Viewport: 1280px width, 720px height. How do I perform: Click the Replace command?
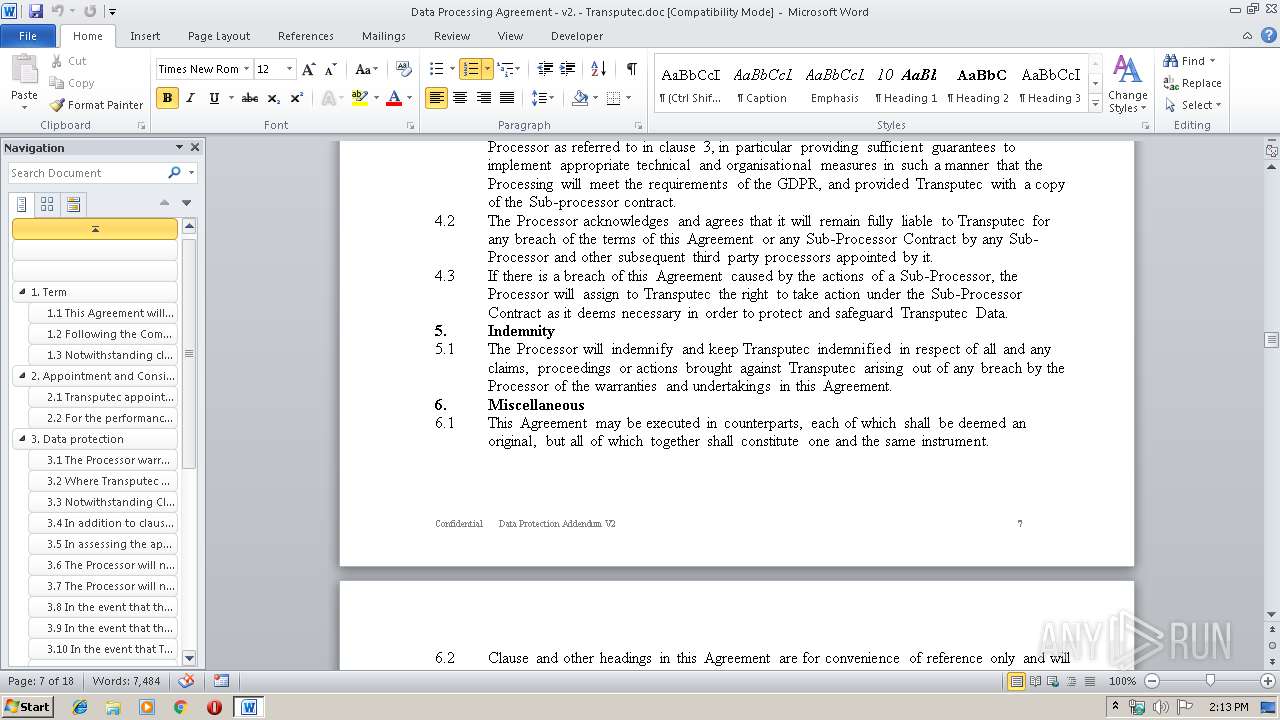[x=1192, y=83]
